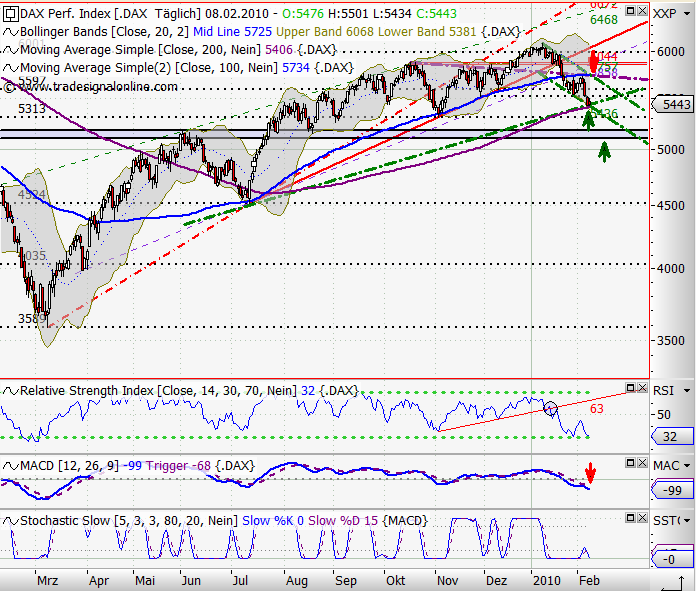Image resolution: width=696 pixels, height=591 pixels.
Task: Click the Stochastic Slow [5, 3, 3, 80, 20, Nein] label
Action: [129, 521]
